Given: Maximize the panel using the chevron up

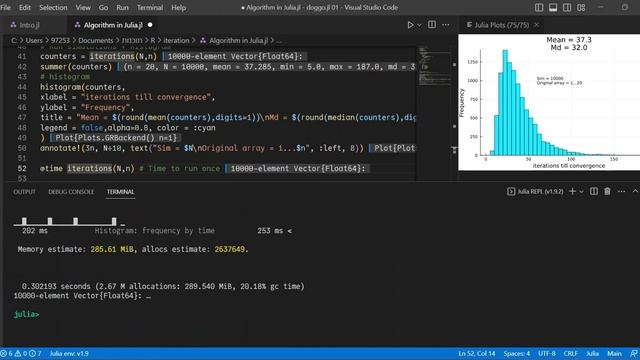Looking at the screenshot, I should click(x=635, y=191).
